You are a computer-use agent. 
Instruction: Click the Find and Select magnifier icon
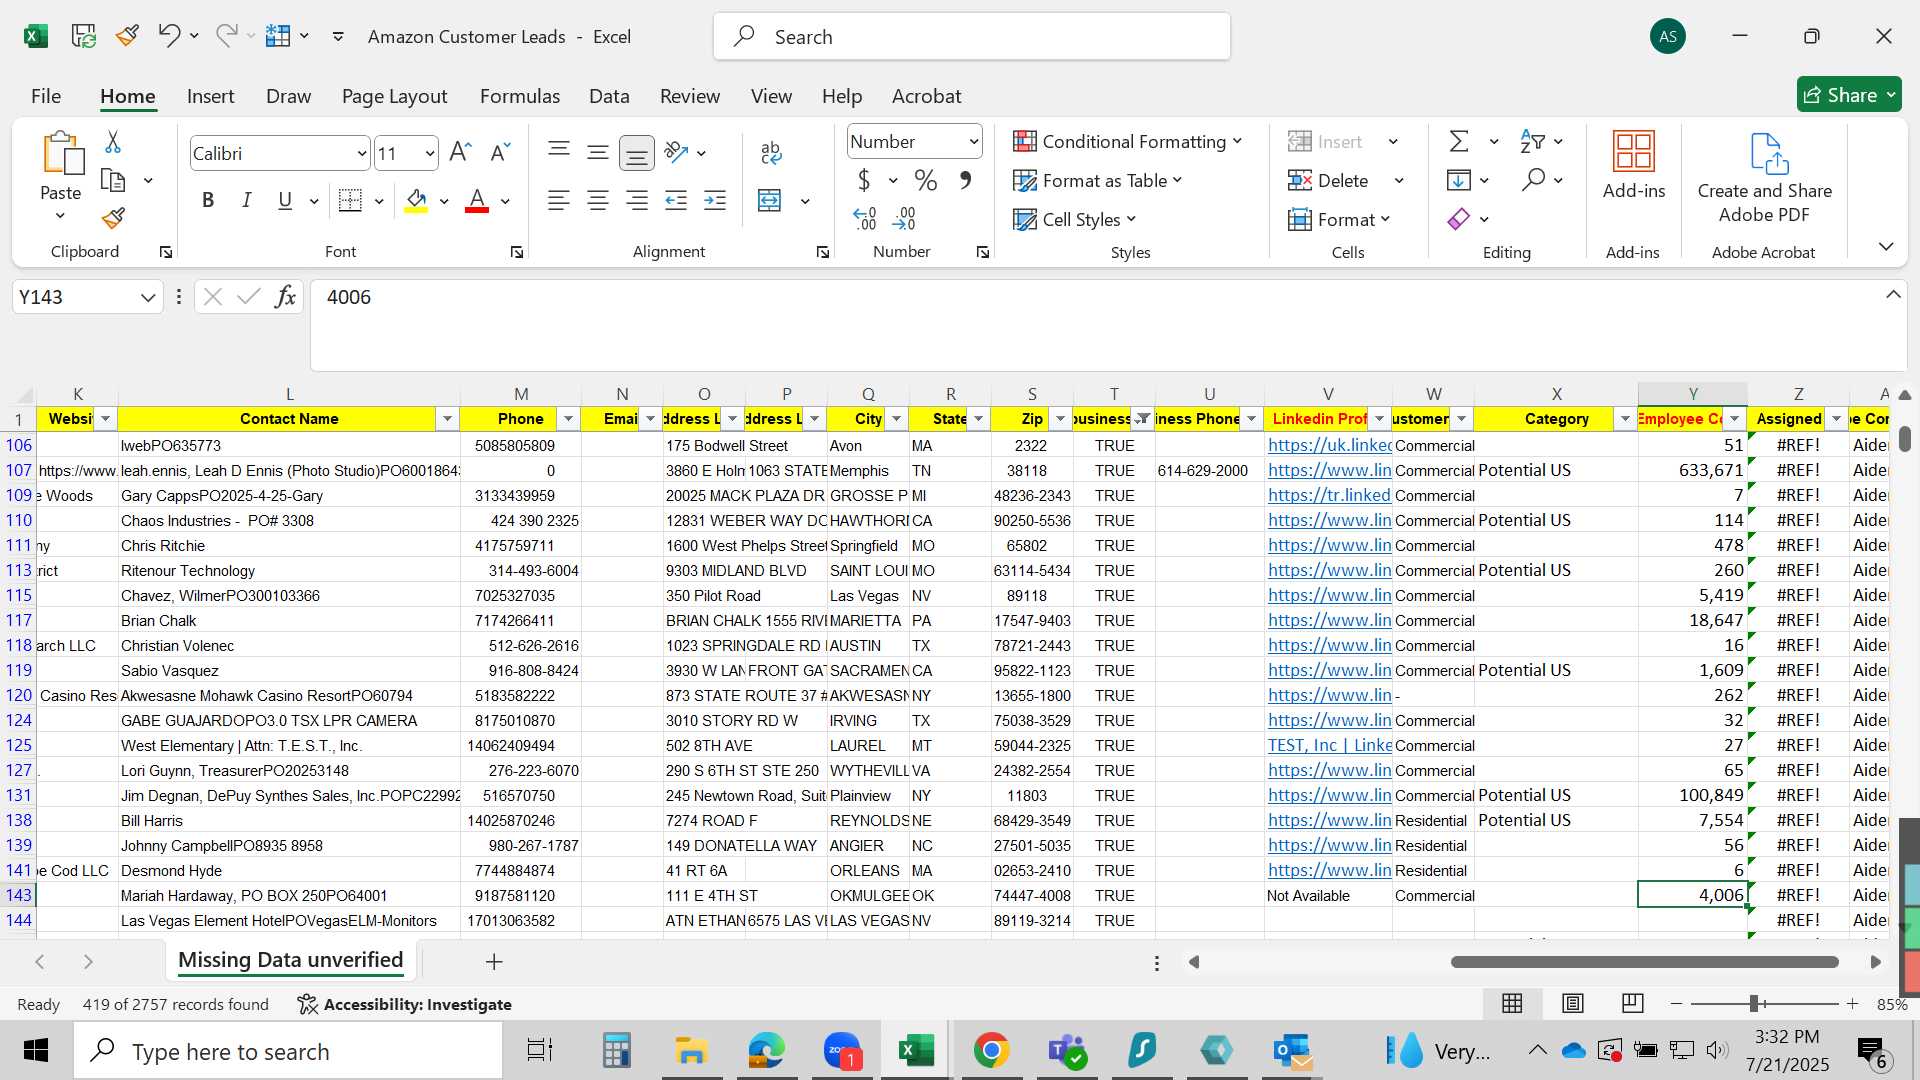1533,180
